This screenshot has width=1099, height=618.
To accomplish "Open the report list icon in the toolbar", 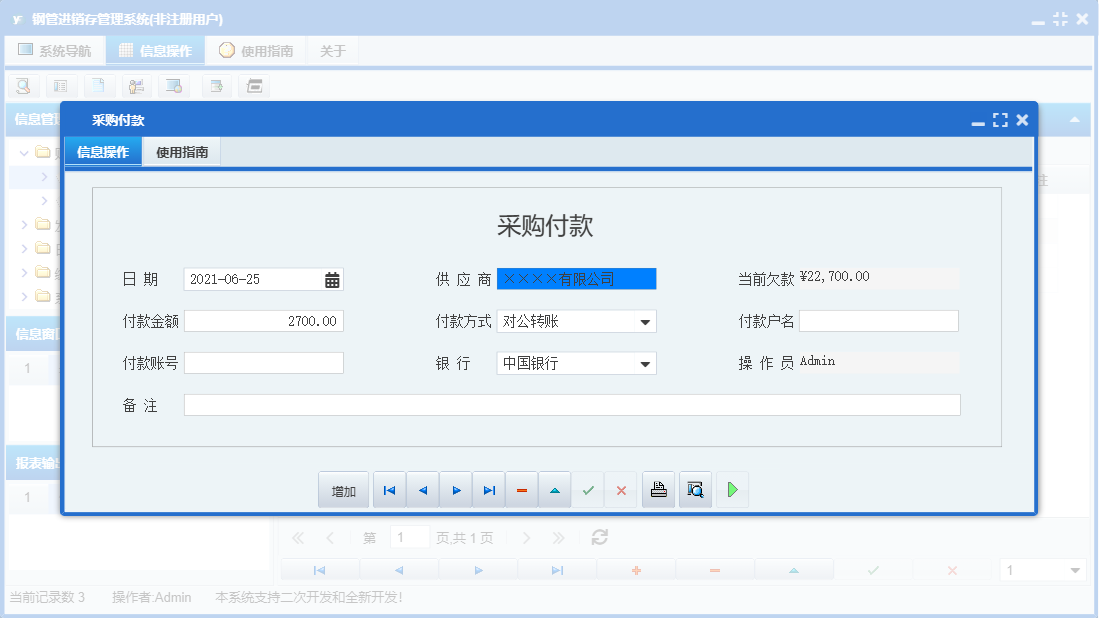I will [x=60, y=86].
